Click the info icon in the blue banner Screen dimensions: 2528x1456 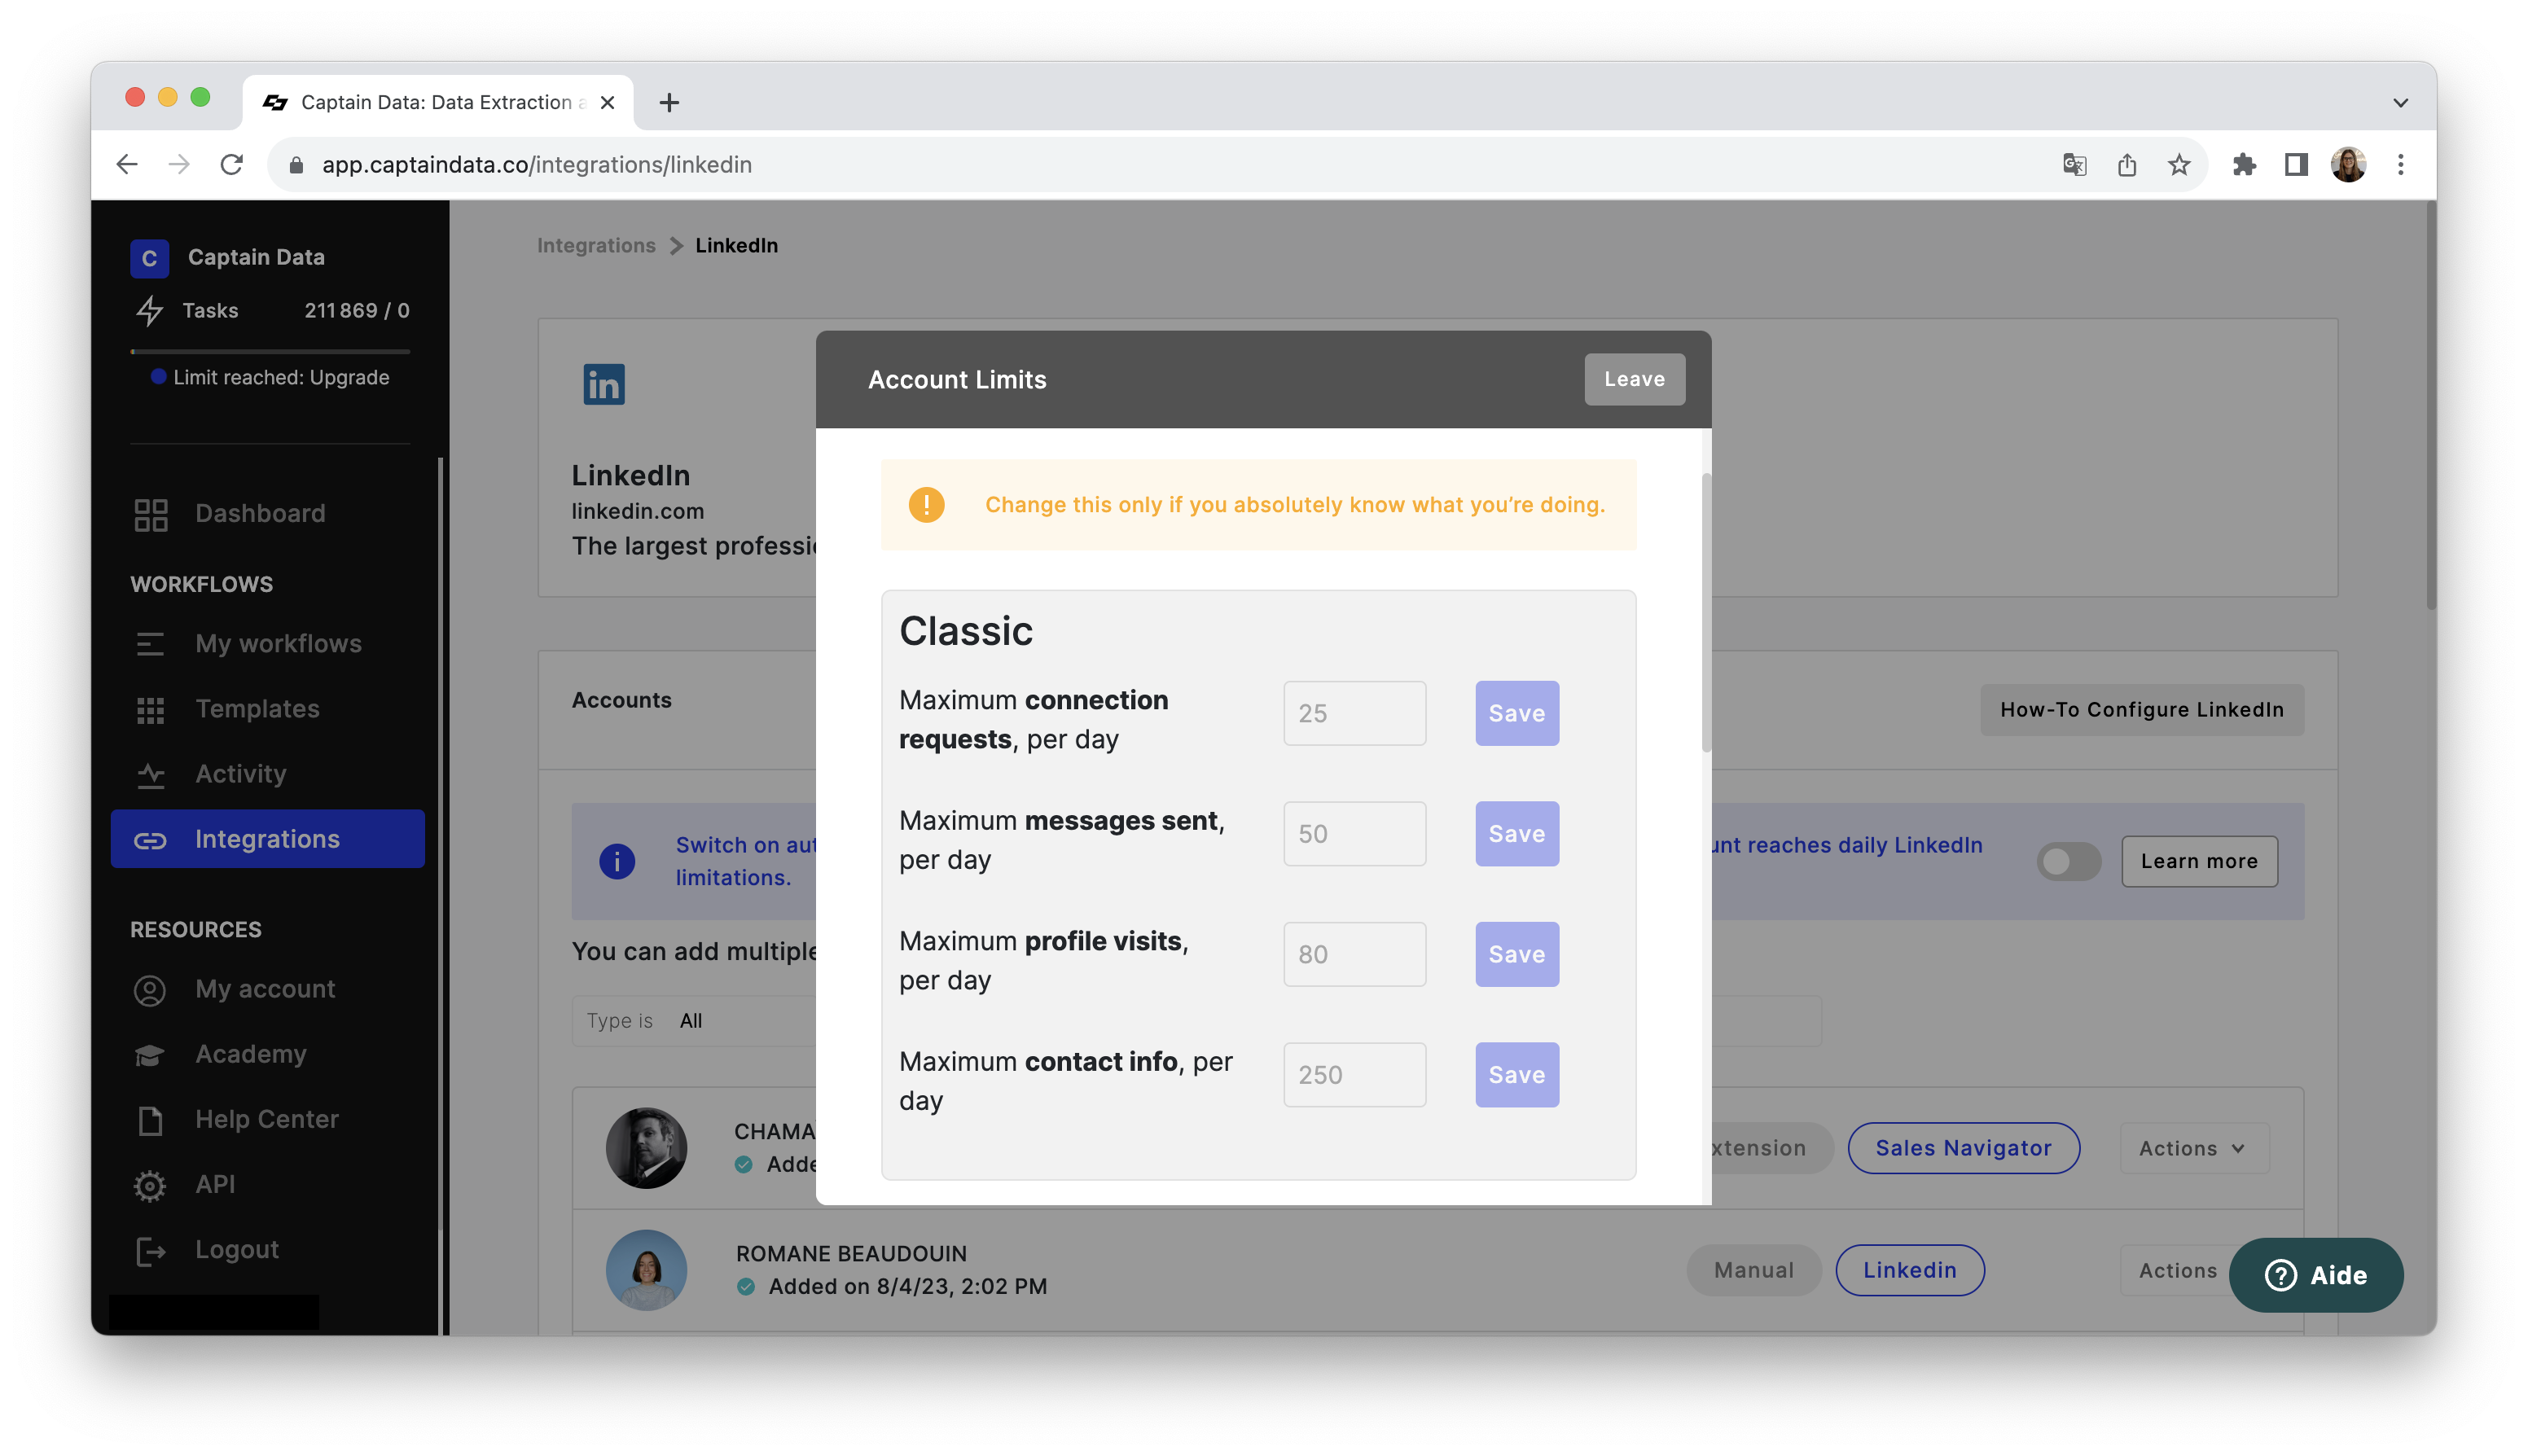click(x=617, y=861)
